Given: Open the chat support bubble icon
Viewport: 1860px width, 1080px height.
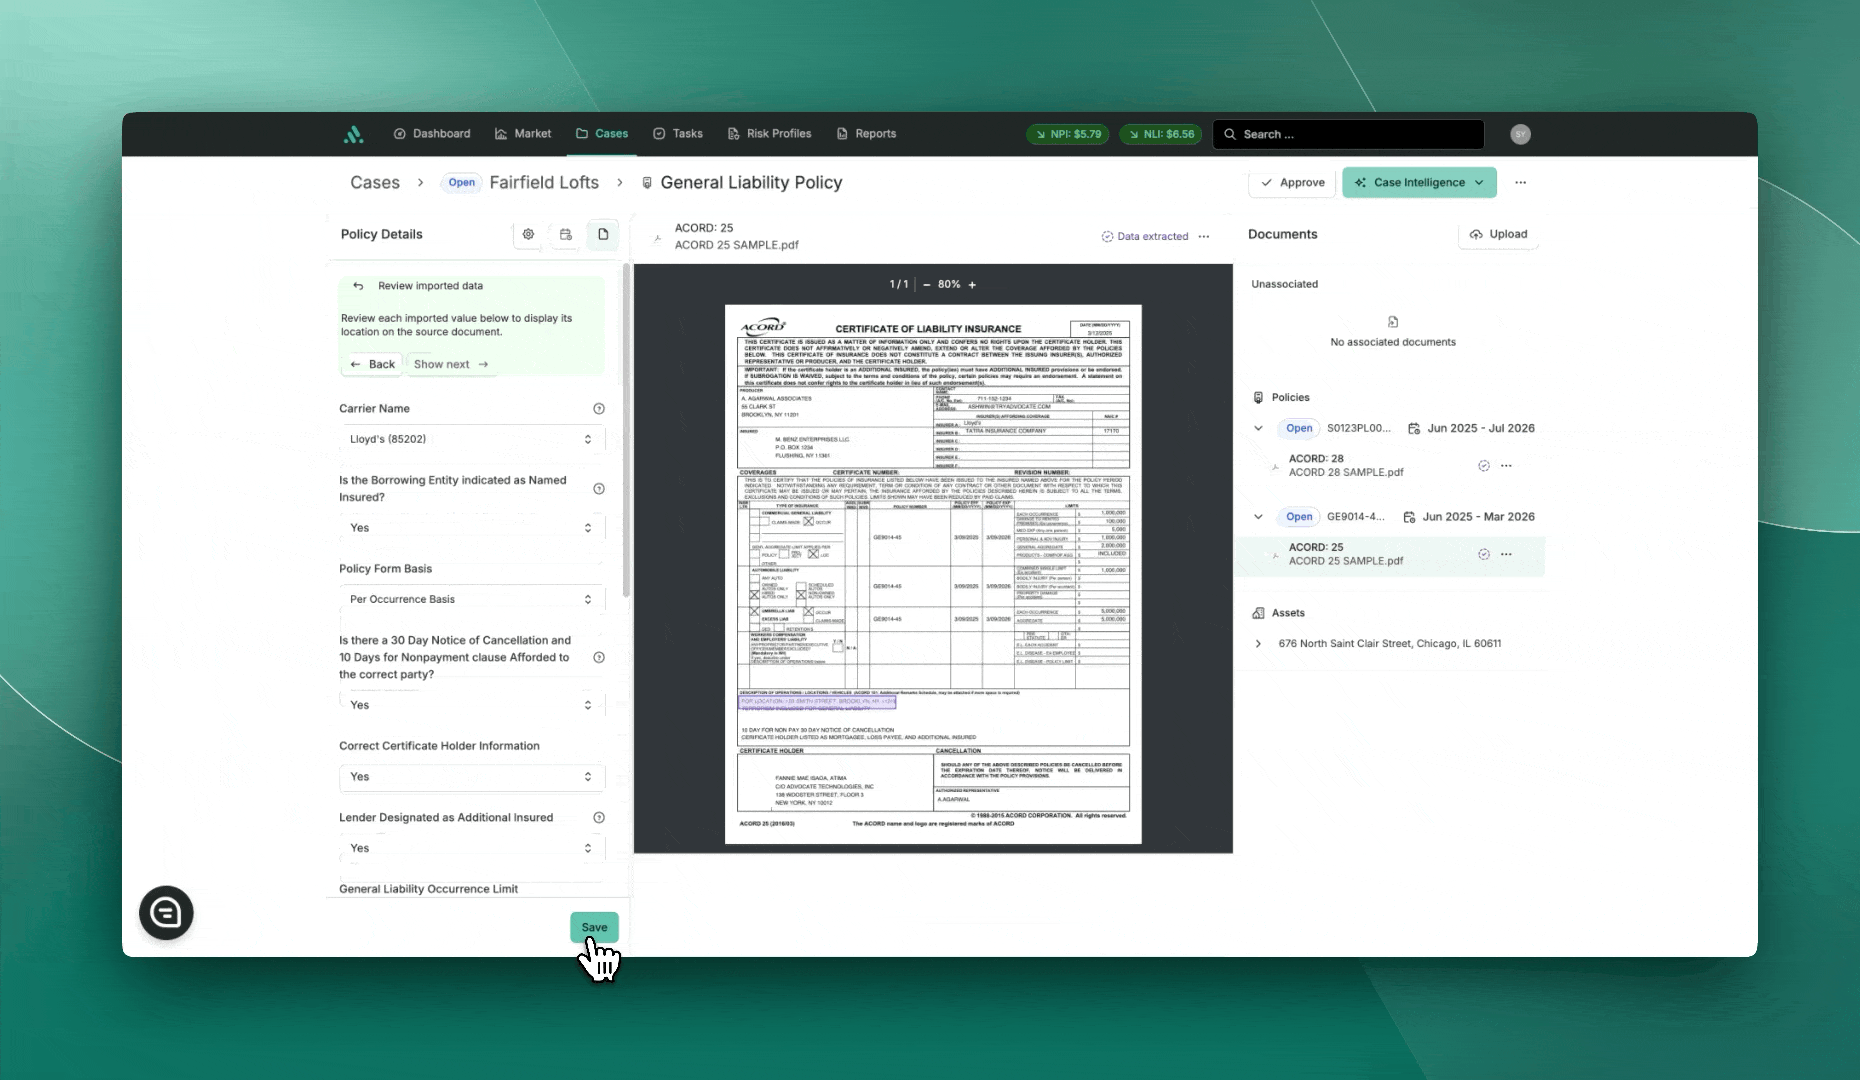Looking at the screenshot, I should coord(166,913).
